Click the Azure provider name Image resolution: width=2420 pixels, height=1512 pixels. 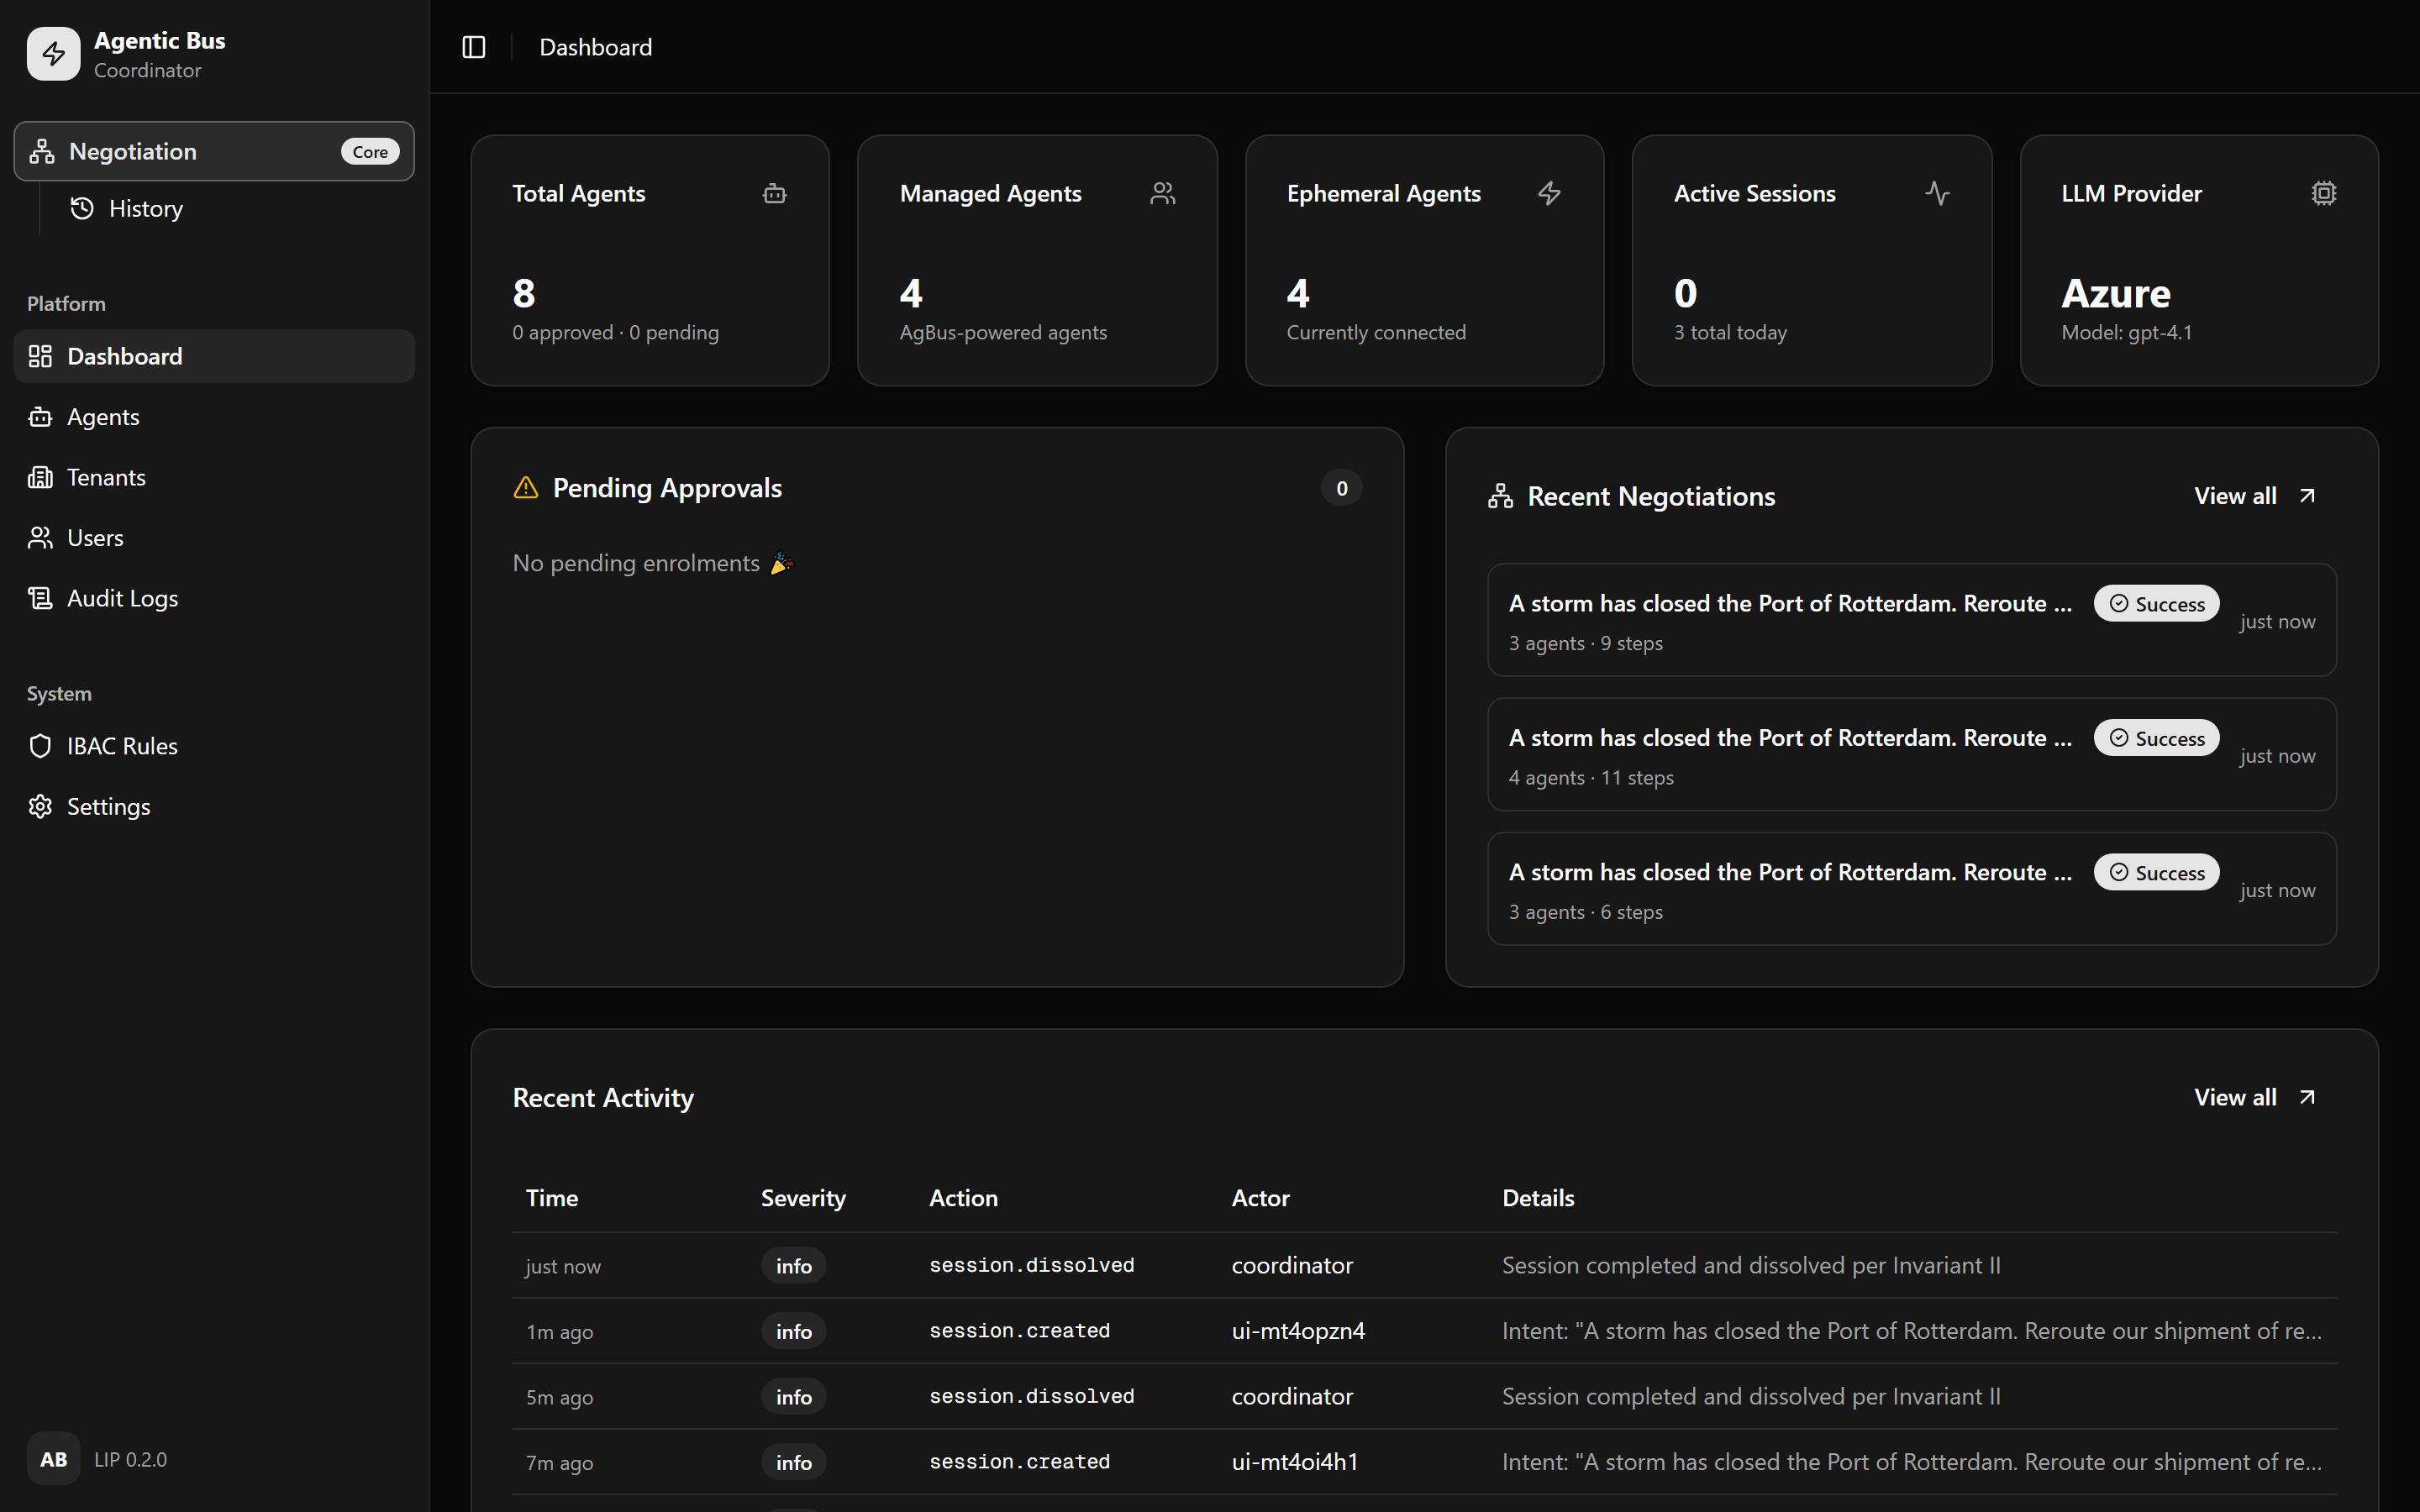2116,293
